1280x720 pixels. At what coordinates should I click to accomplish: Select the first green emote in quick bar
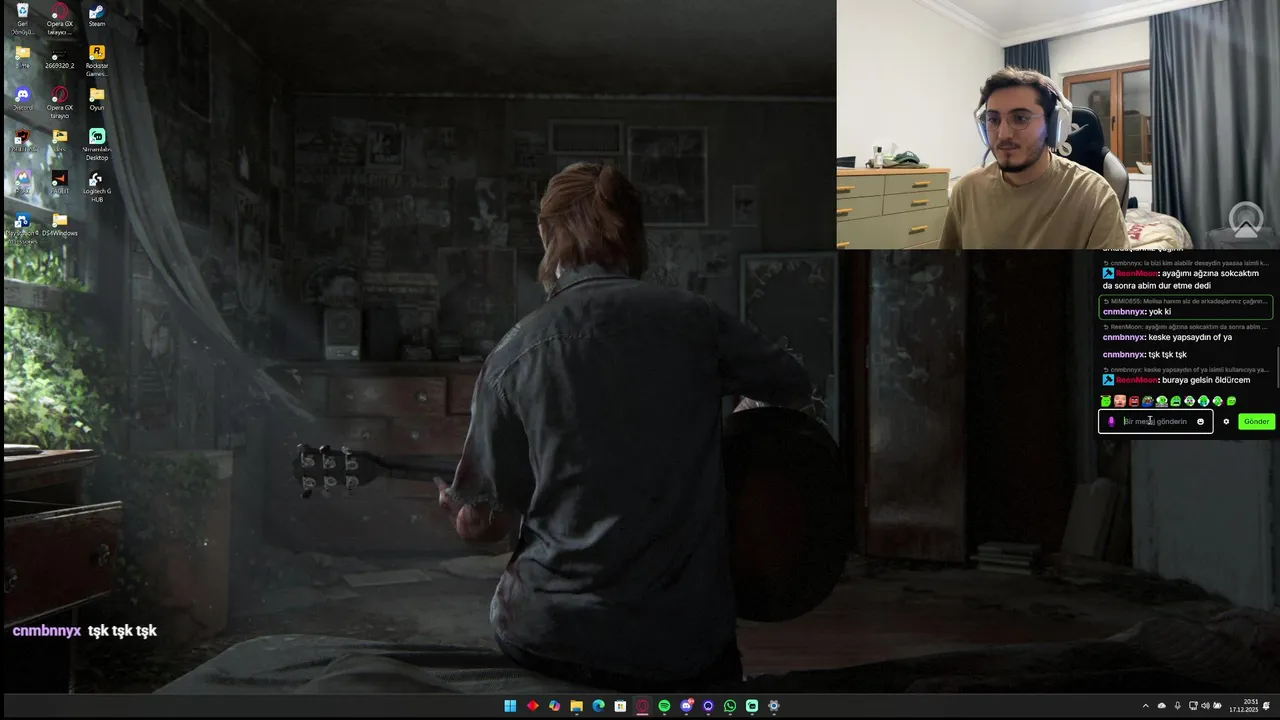coord(1107,401)
